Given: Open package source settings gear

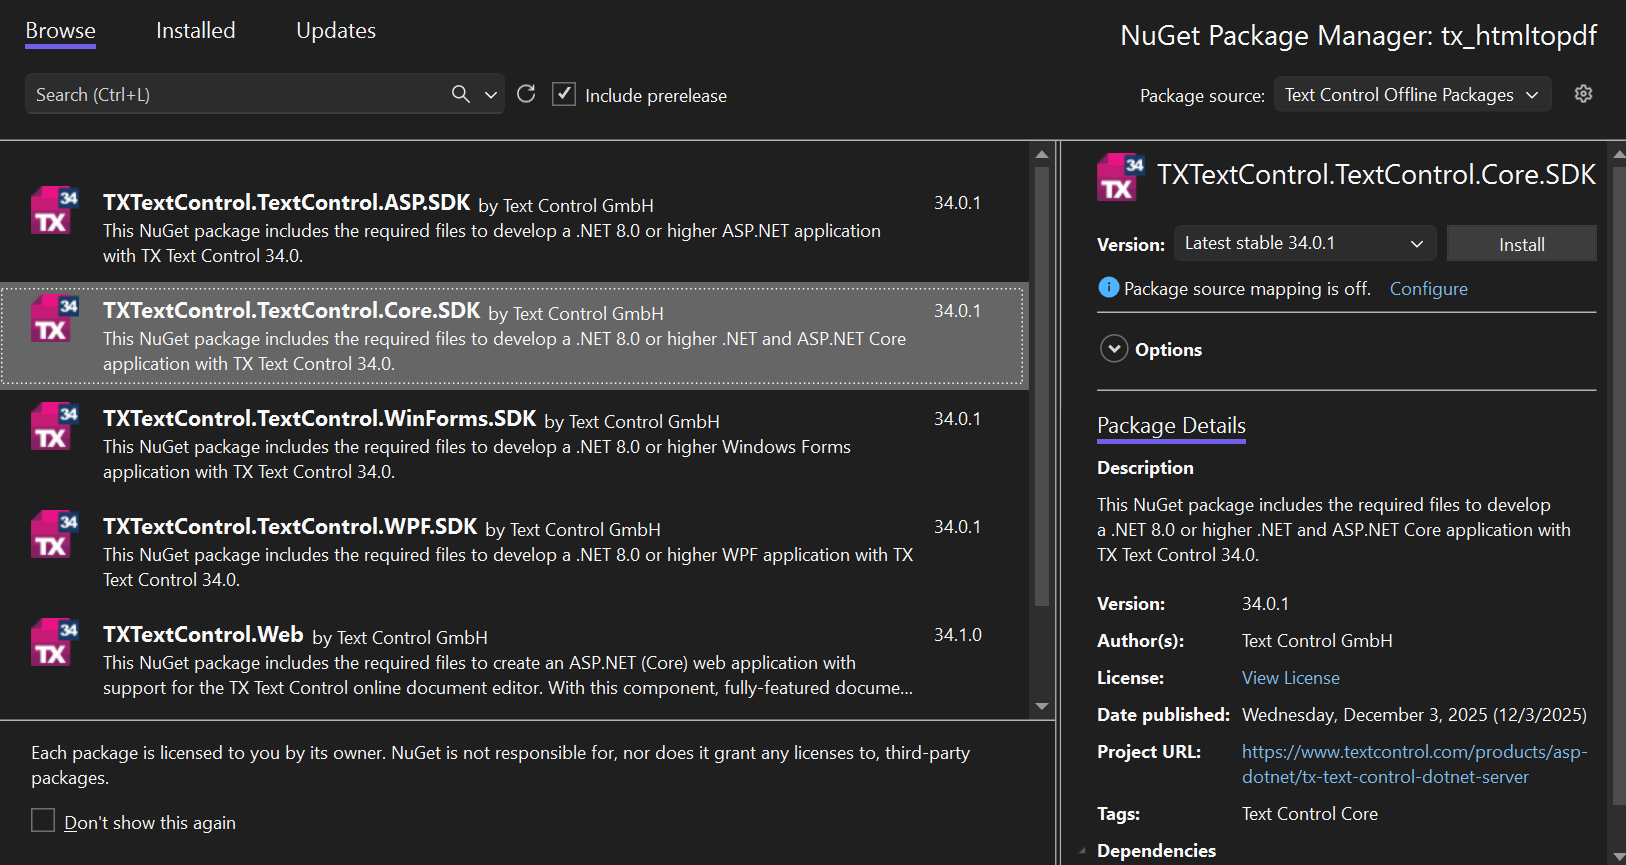Looking at the screenshot, I should pyautogui.click(x=1583, y=94).
